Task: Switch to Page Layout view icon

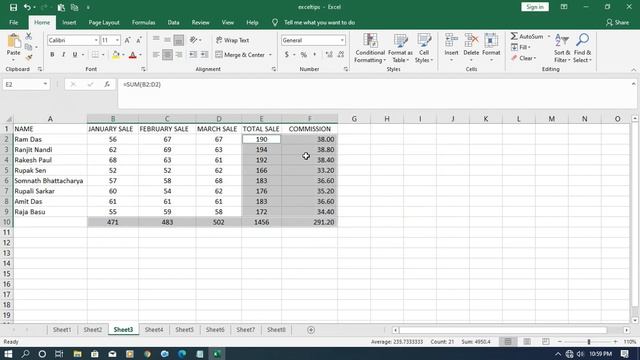Action: point(527,342)
